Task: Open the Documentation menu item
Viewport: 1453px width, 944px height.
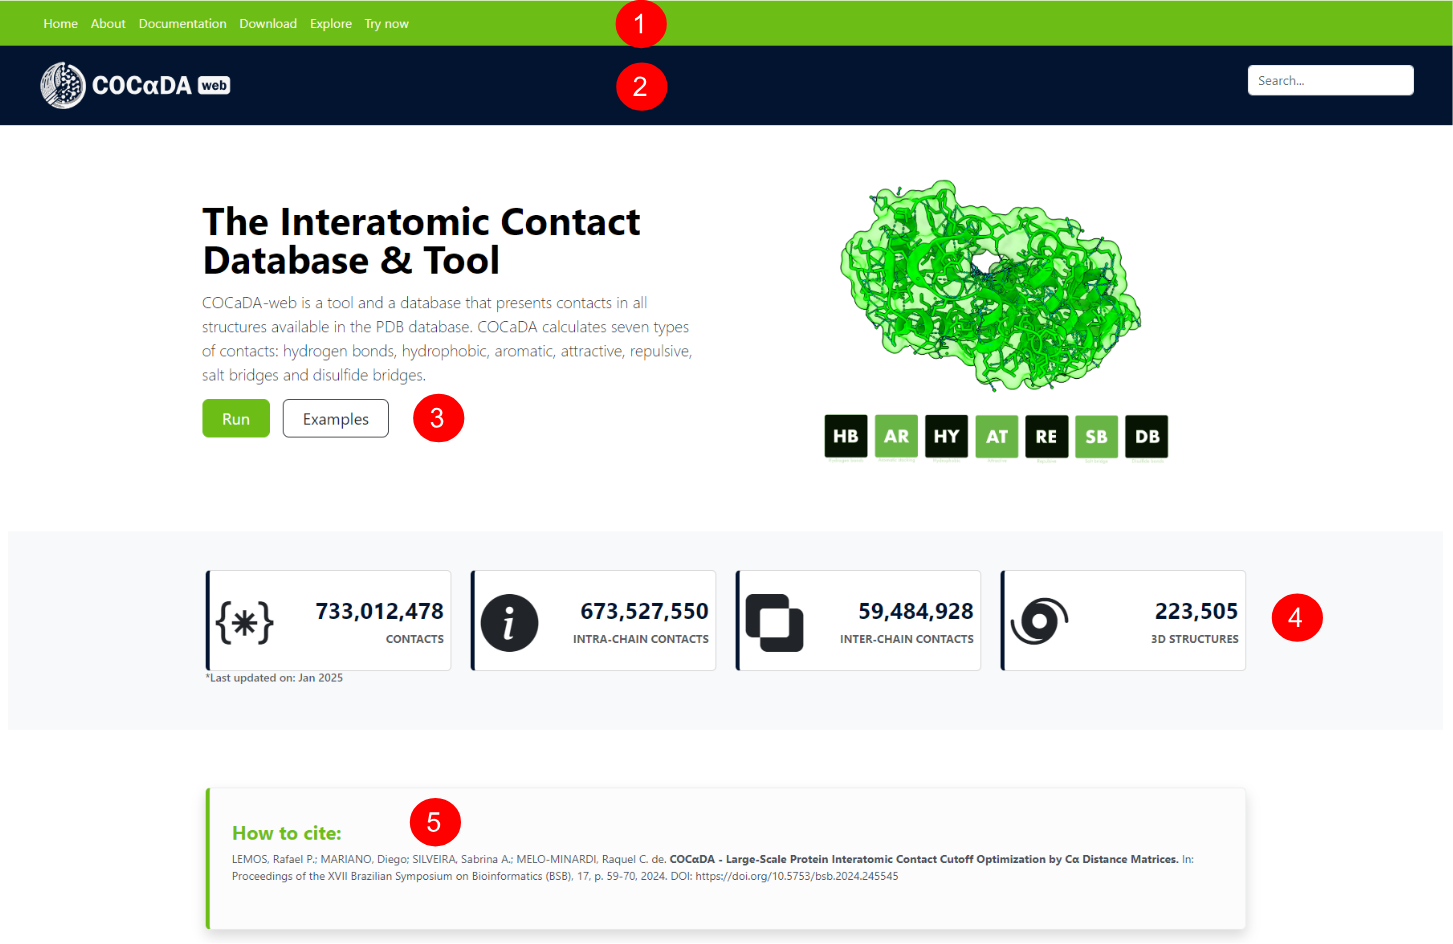Action: 182,23
